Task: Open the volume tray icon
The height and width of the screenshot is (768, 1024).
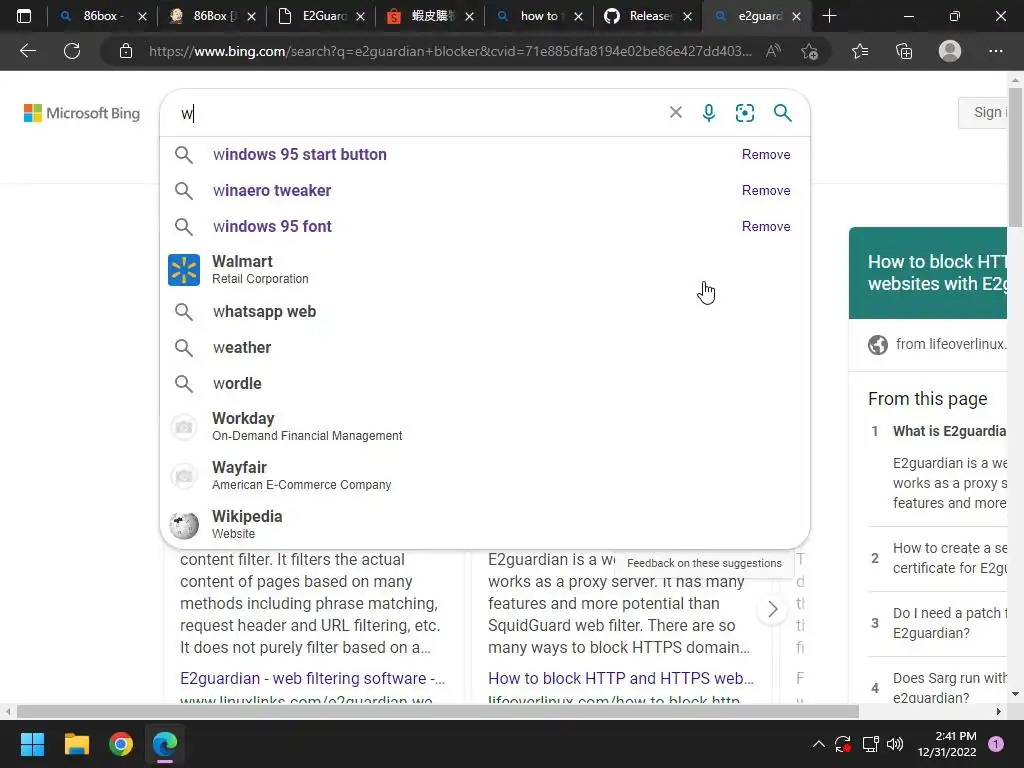Action: point(895,744)
